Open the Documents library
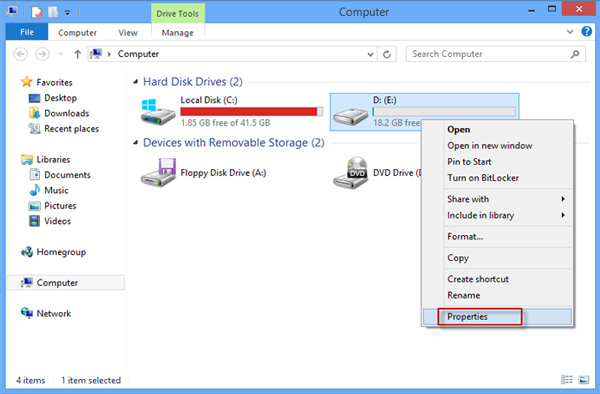Screen dimensions: 600x394 60,175
